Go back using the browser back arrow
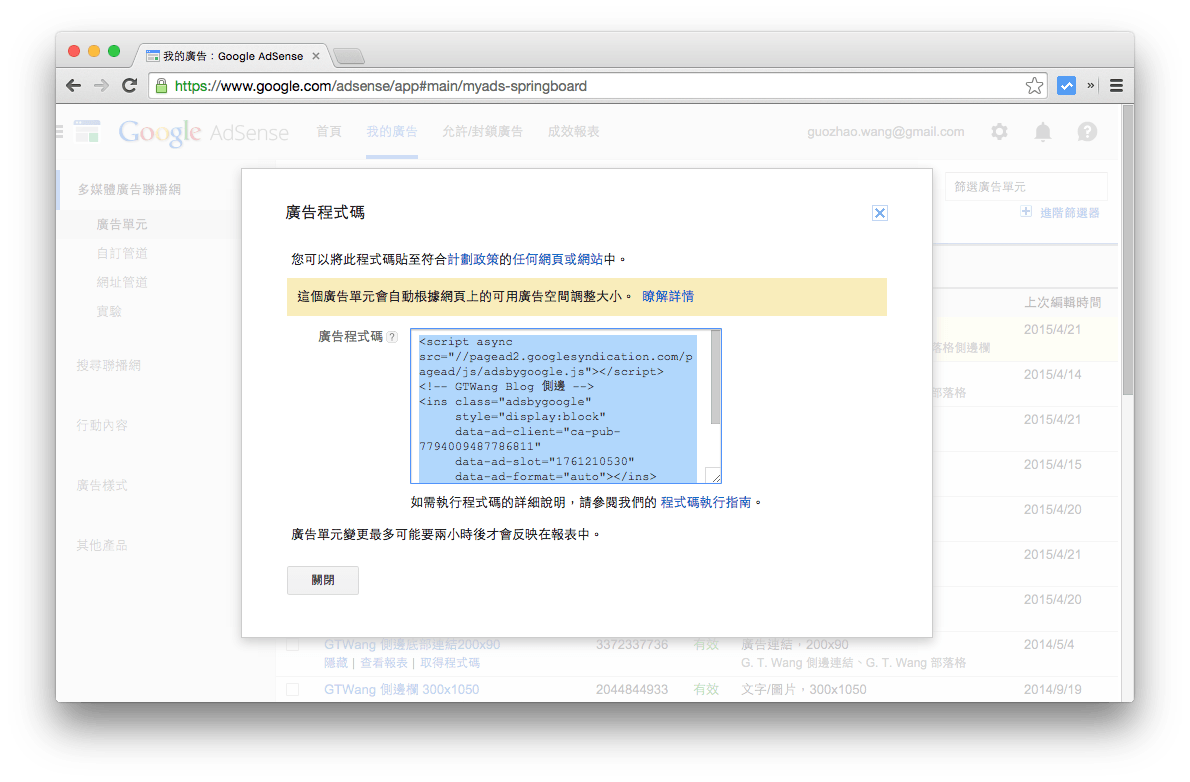Screen dimensions: 1190x782 click(73, 86)
